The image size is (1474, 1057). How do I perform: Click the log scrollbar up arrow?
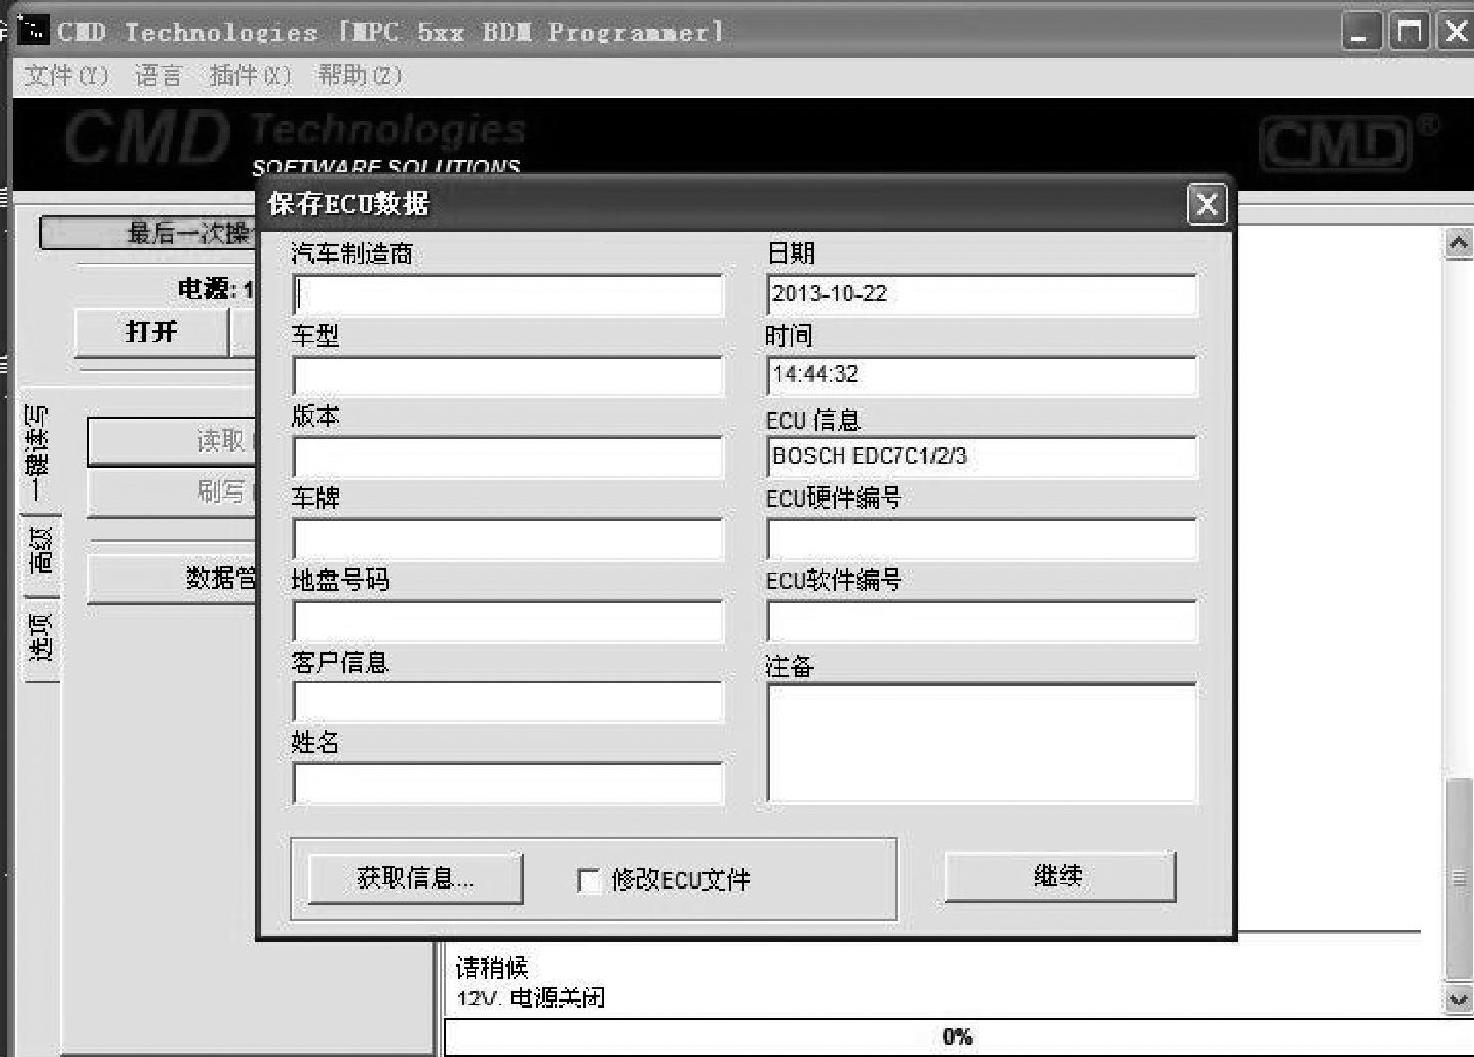1459,243
